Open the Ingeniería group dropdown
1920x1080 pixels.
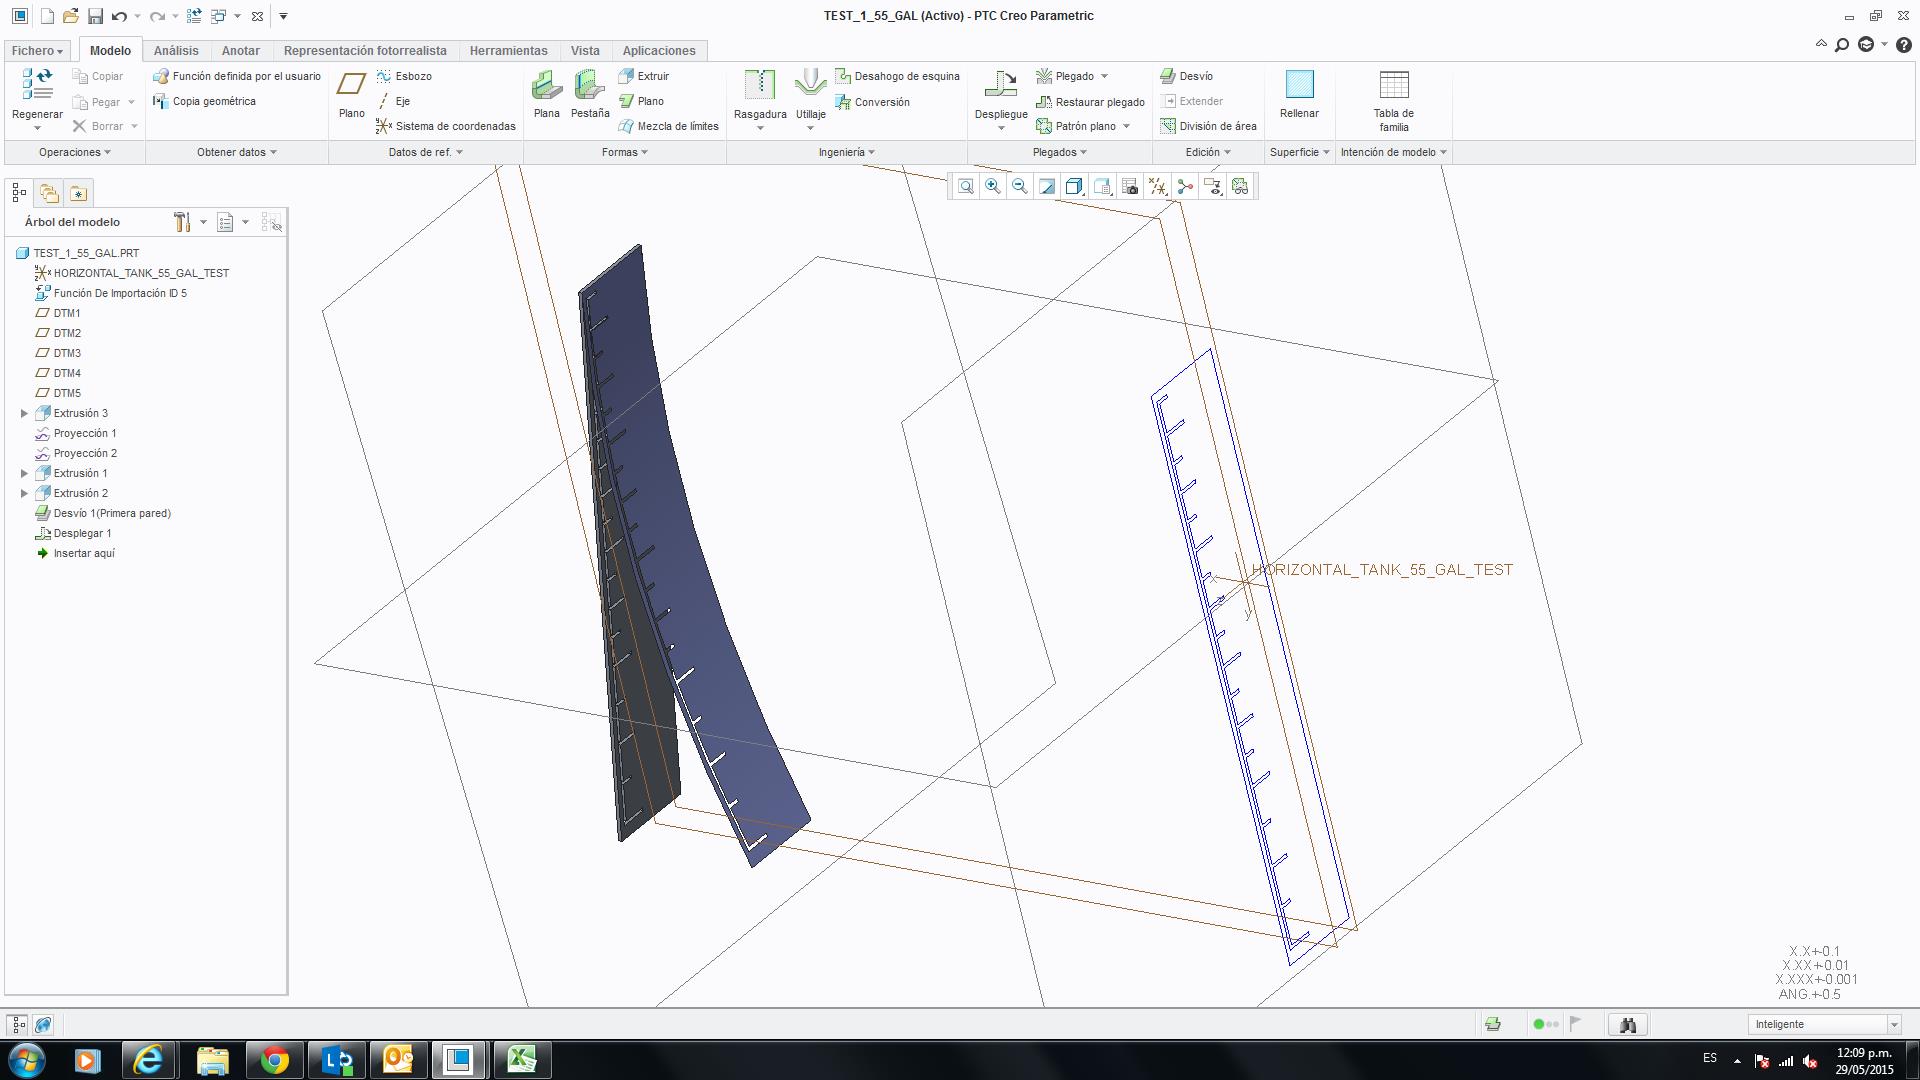[x=846, y=152]
